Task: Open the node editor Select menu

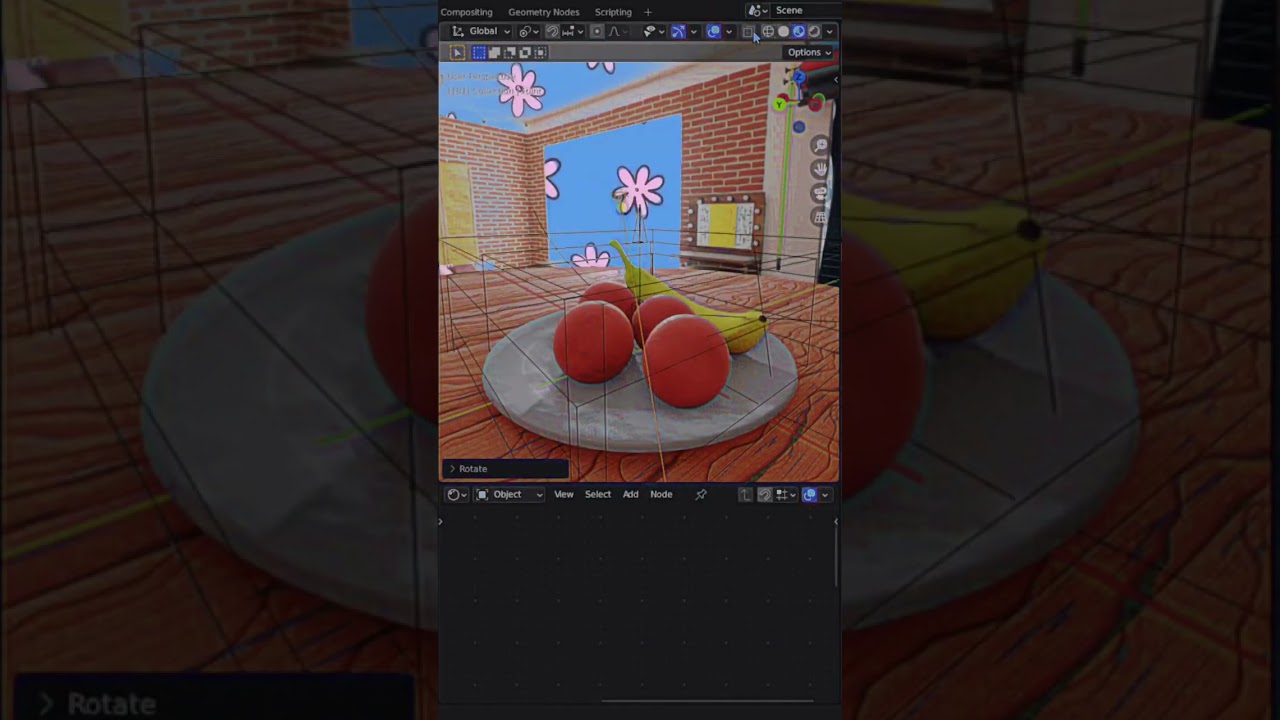Action: [x=598, y=494]
